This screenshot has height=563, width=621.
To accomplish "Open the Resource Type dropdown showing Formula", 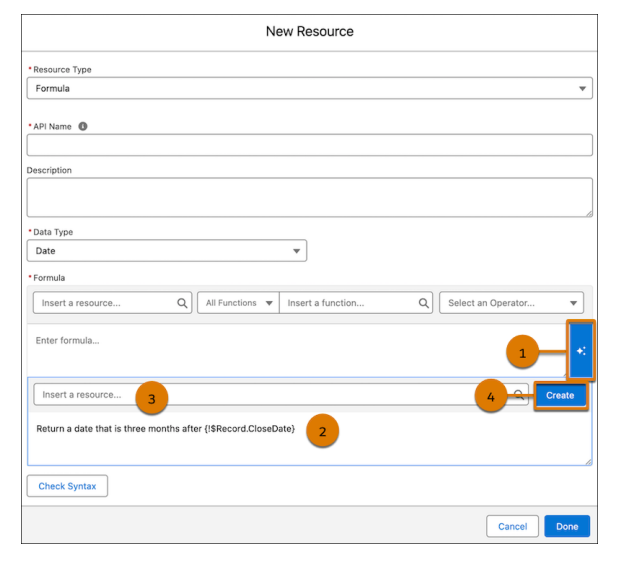I will (x=309, y=88).
